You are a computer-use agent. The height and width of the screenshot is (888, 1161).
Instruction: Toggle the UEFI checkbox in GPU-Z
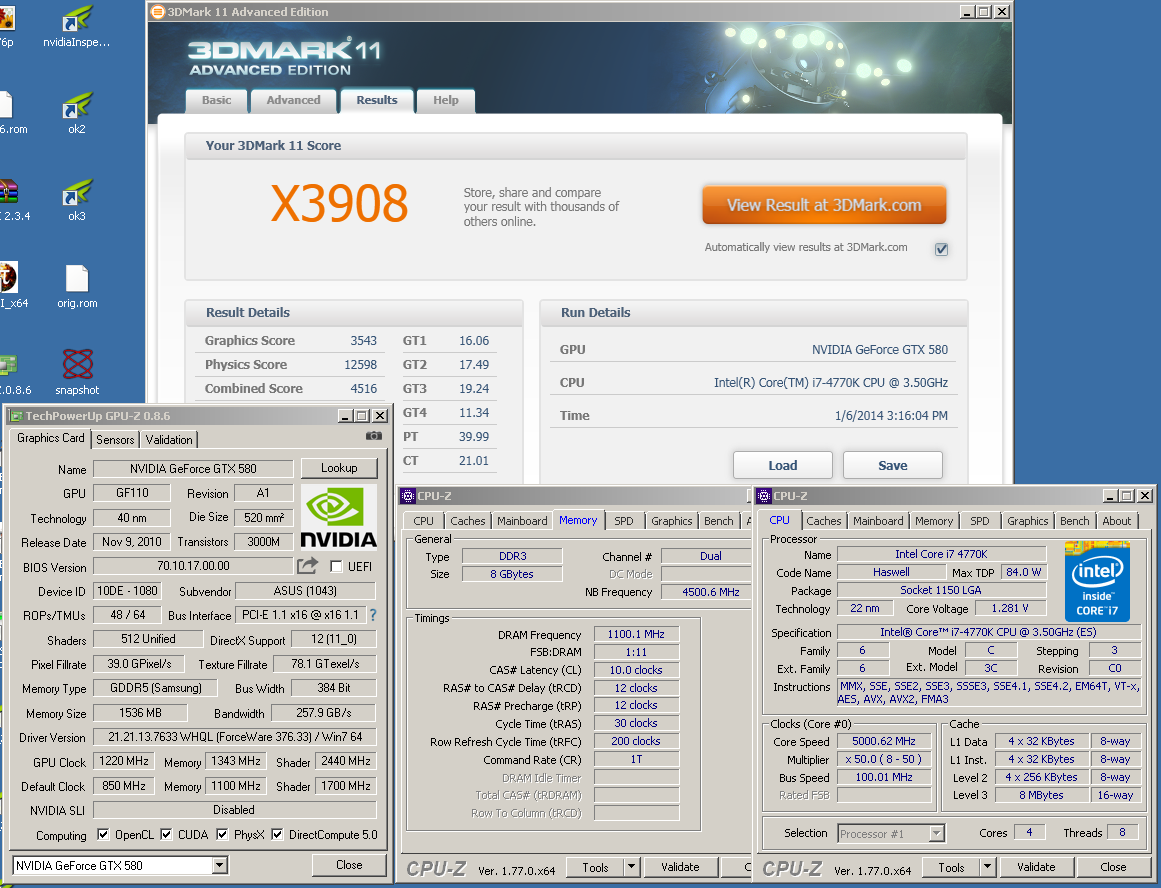(x=336, y=567)
